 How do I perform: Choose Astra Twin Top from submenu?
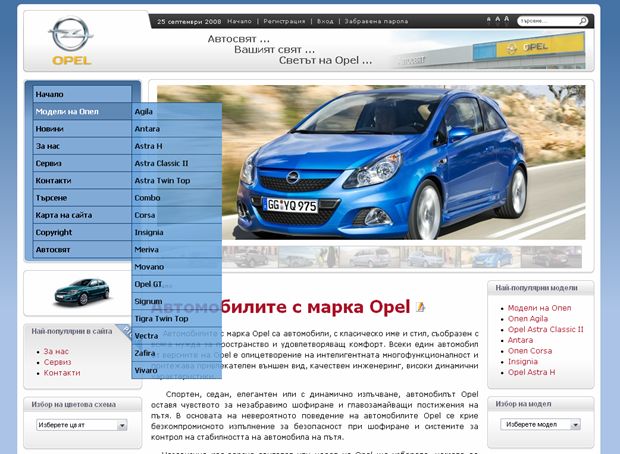(177, 180)
